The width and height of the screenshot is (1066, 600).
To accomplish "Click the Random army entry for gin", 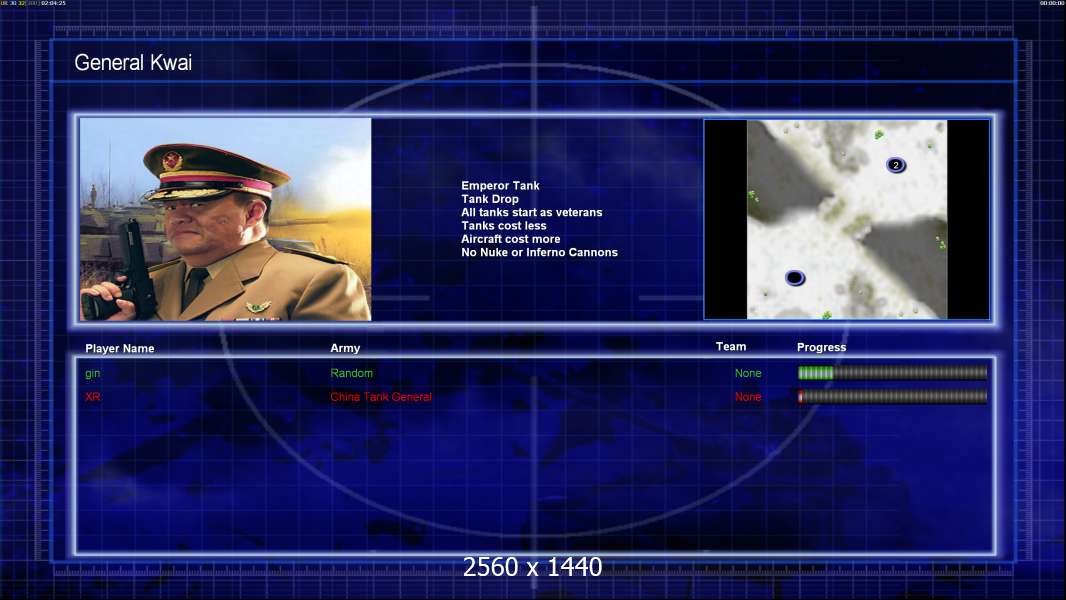I will 351,373.
